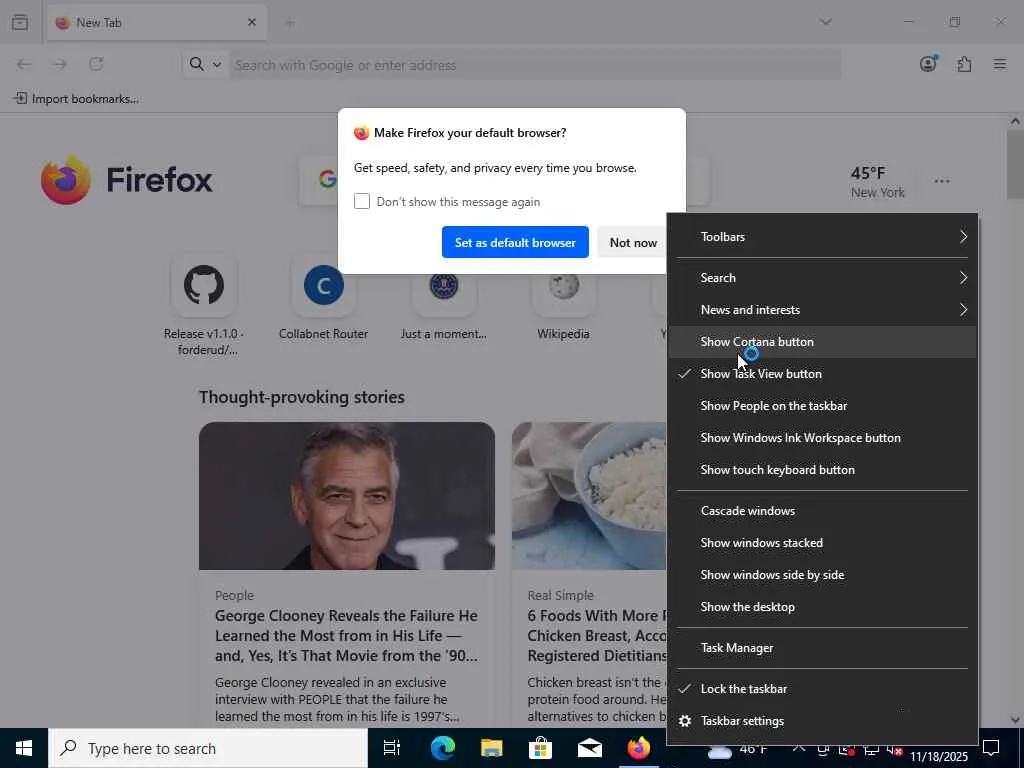Click the Firefox logo on new tab page
Viewport: 1024px width, 768px height.
click(x=127, y=180)
